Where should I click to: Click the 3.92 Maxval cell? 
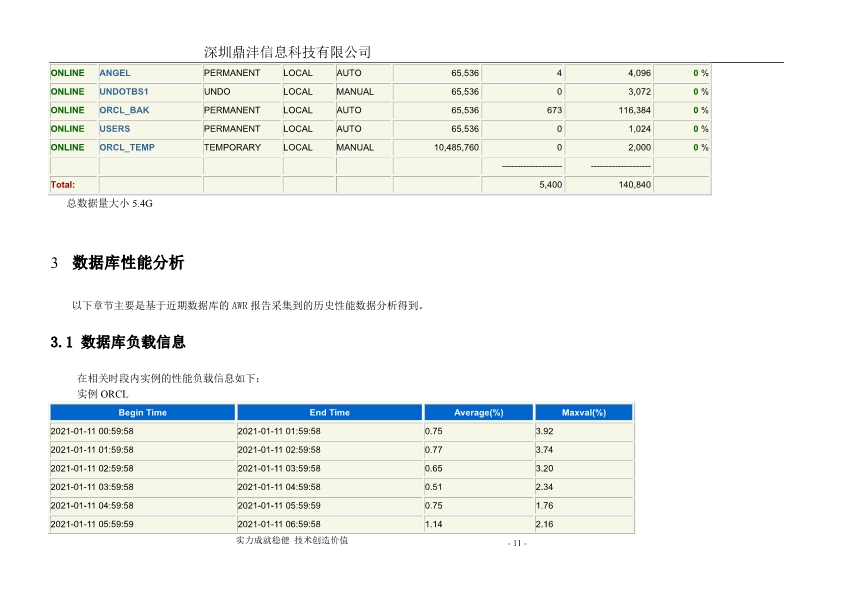(545, 431)
